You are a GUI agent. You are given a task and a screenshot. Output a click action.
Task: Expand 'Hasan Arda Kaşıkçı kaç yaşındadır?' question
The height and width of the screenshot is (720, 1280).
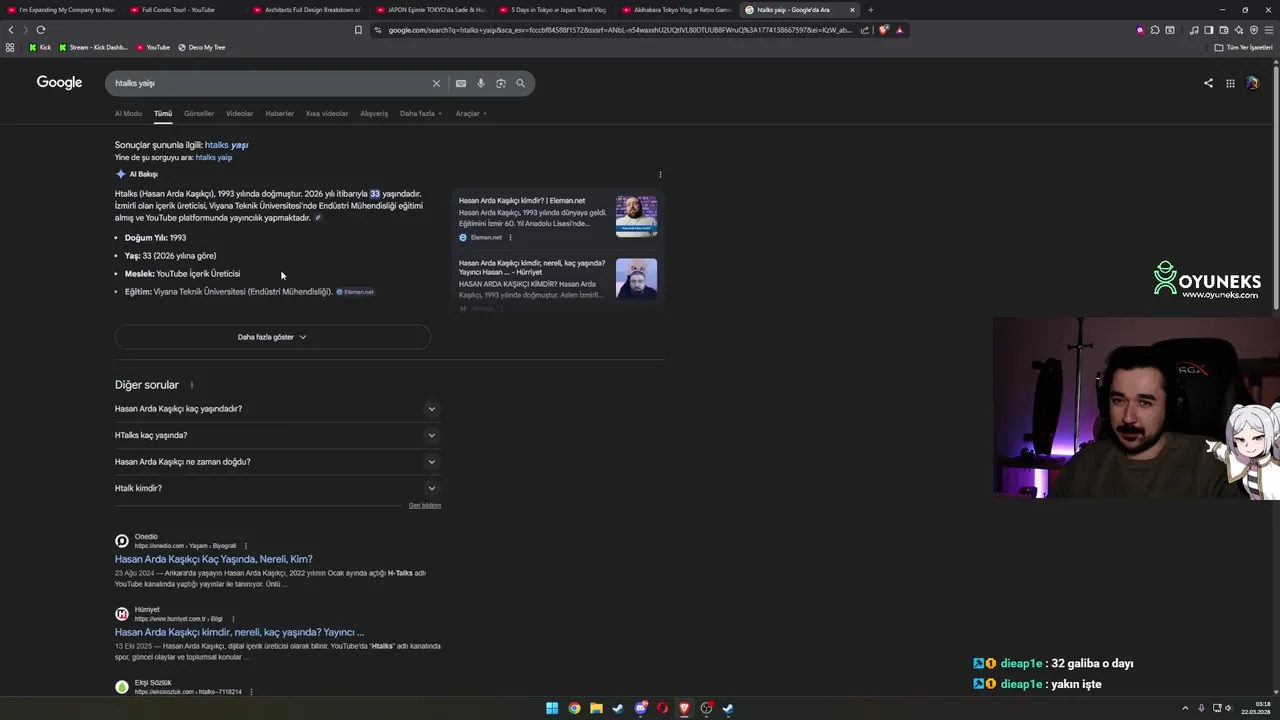(x=277, y=409)
